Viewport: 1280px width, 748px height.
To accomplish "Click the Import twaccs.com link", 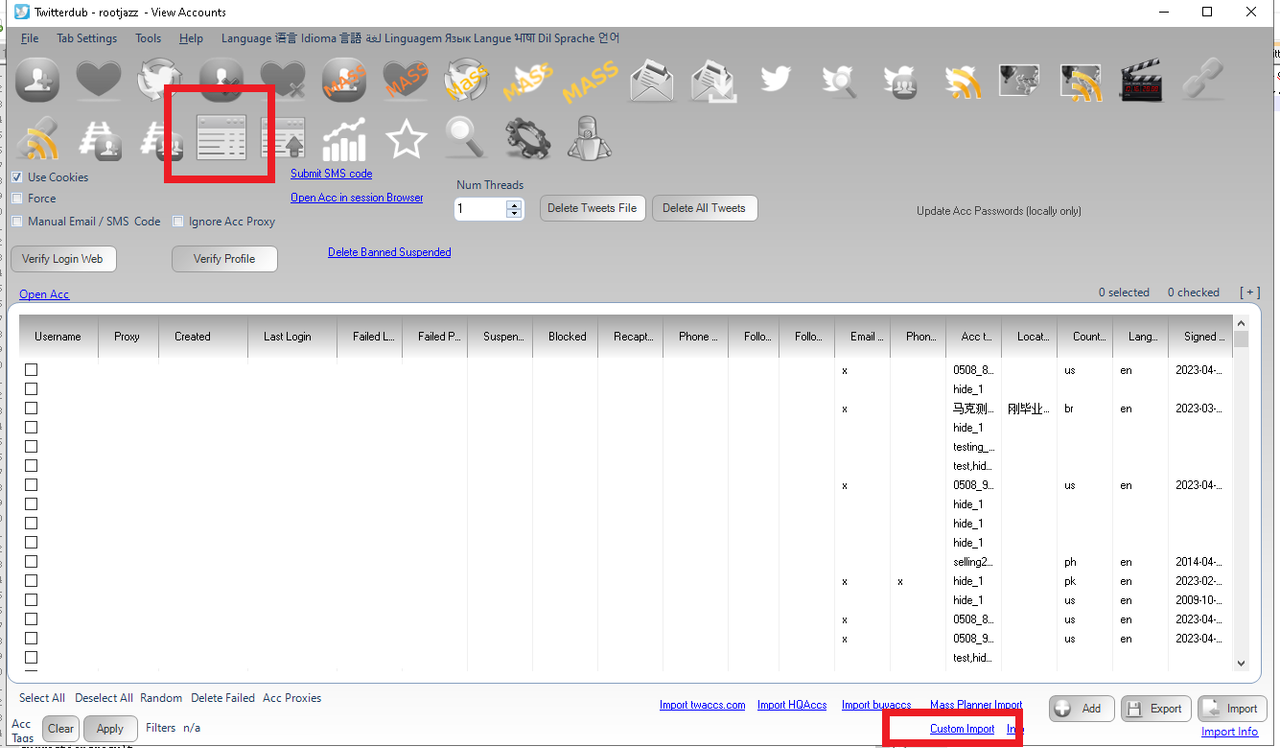I will coord(702,705).
